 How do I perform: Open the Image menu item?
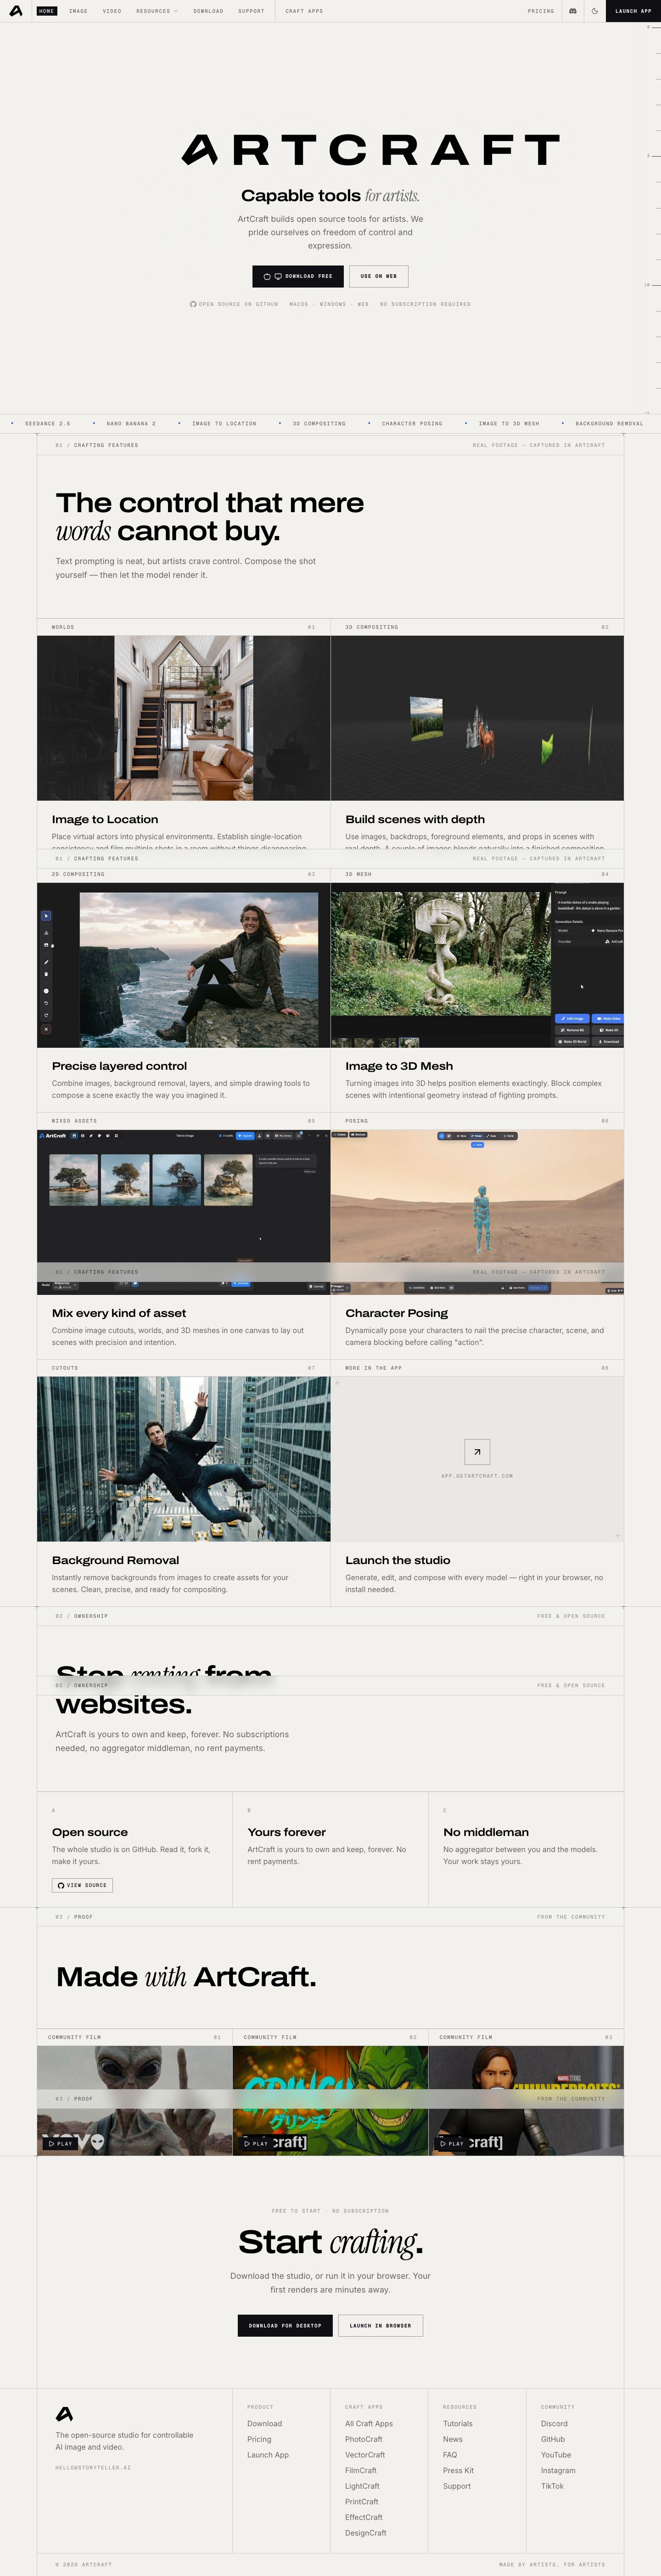tap(78, 11)
